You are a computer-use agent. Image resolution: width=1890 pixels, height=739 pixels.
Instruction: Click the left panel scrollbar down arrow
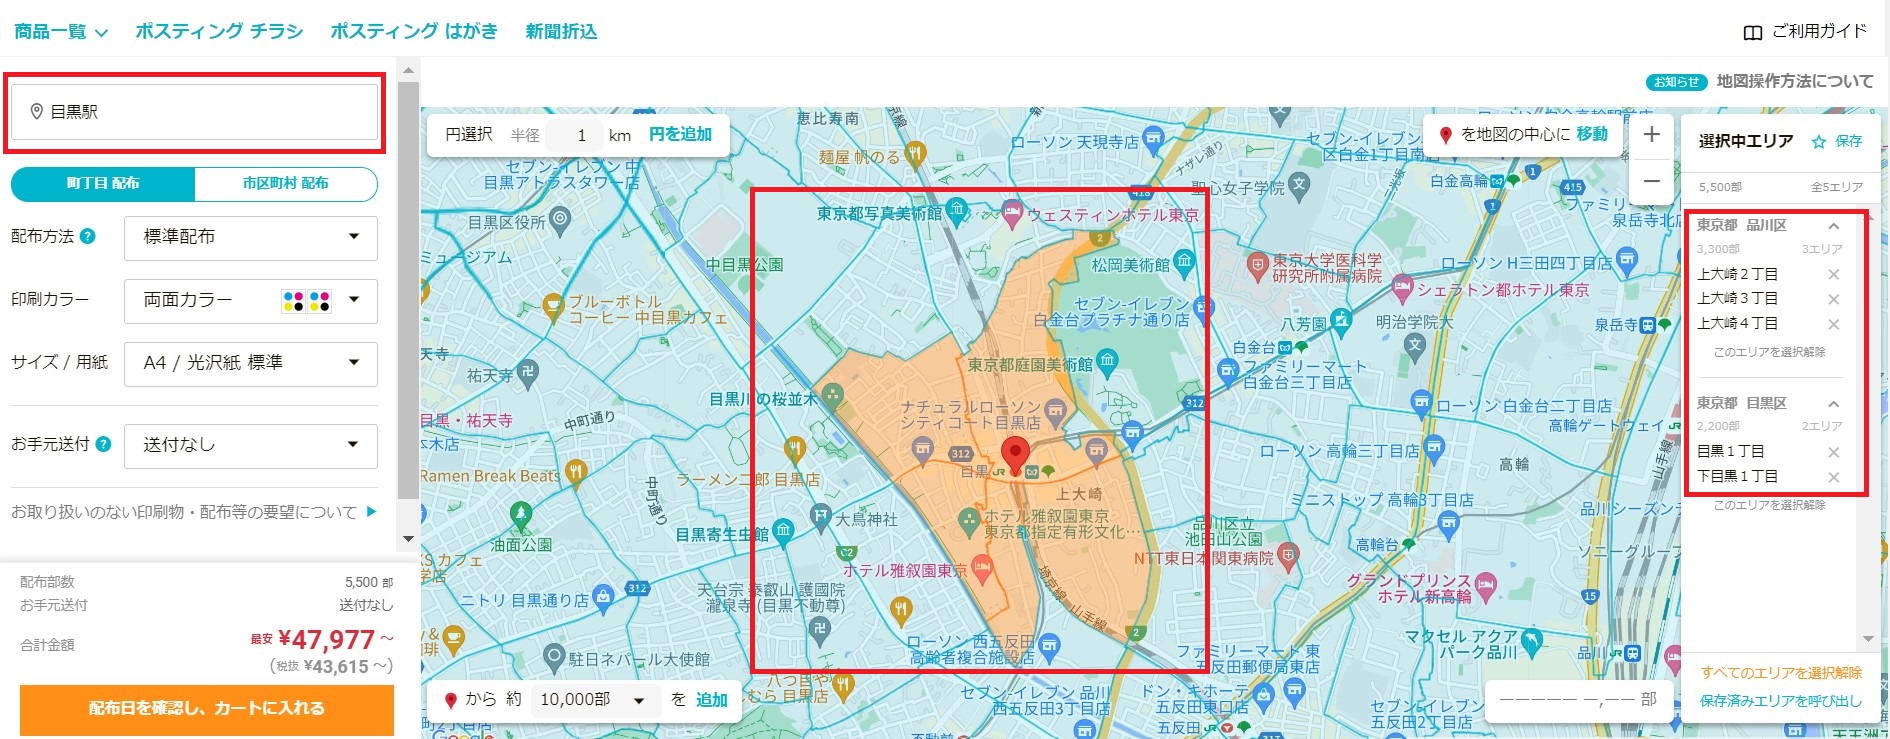tap(407, 539)
